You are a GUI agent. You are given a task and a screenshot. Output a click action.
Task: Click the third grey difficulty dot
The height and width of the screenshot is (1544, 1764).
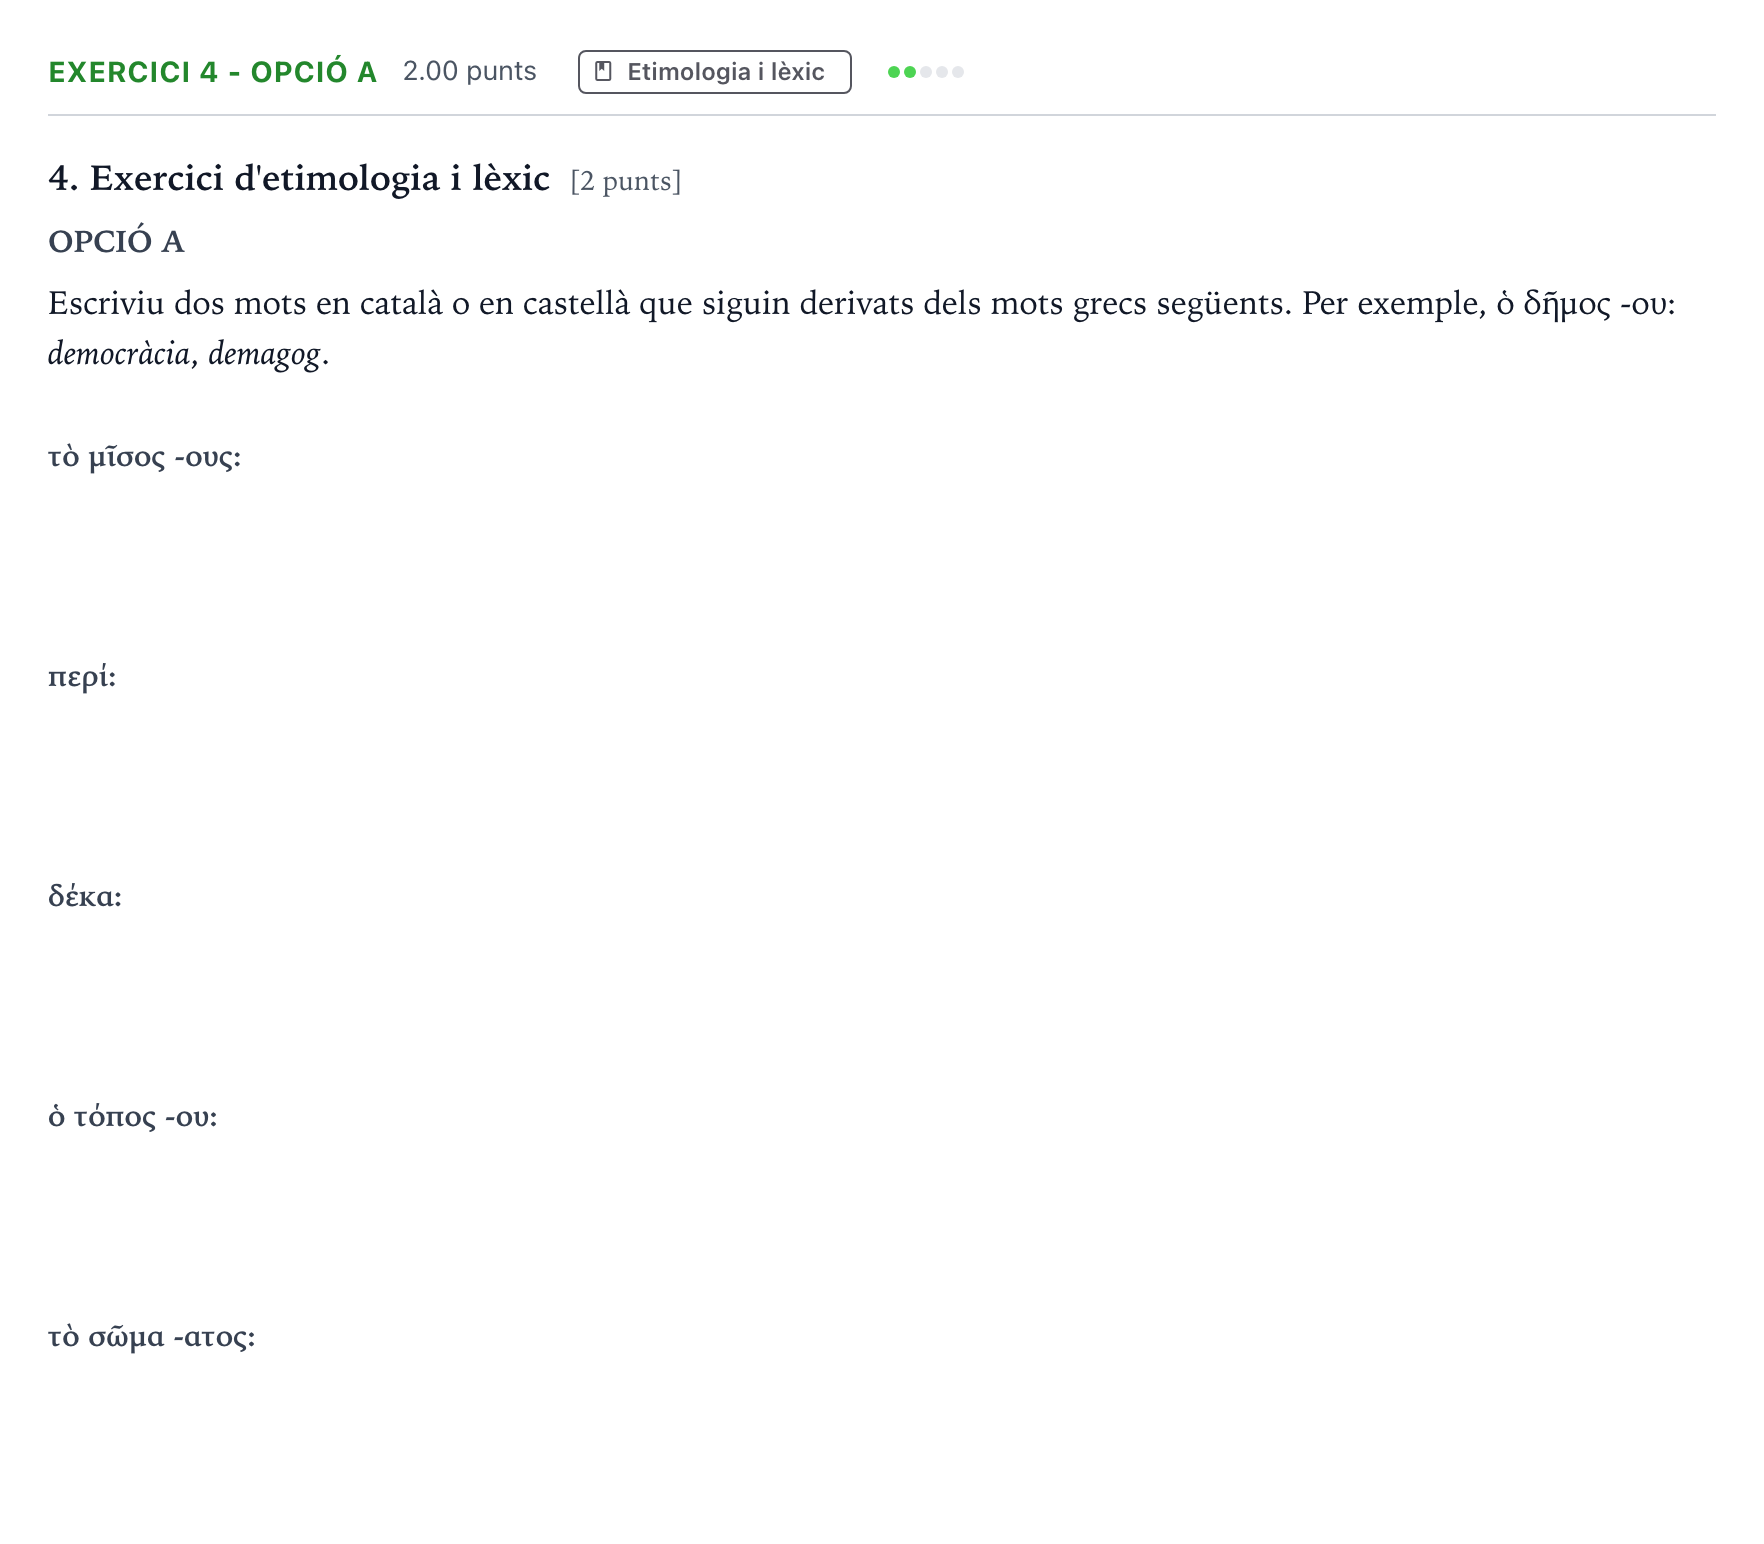click(x=926, y=72)
